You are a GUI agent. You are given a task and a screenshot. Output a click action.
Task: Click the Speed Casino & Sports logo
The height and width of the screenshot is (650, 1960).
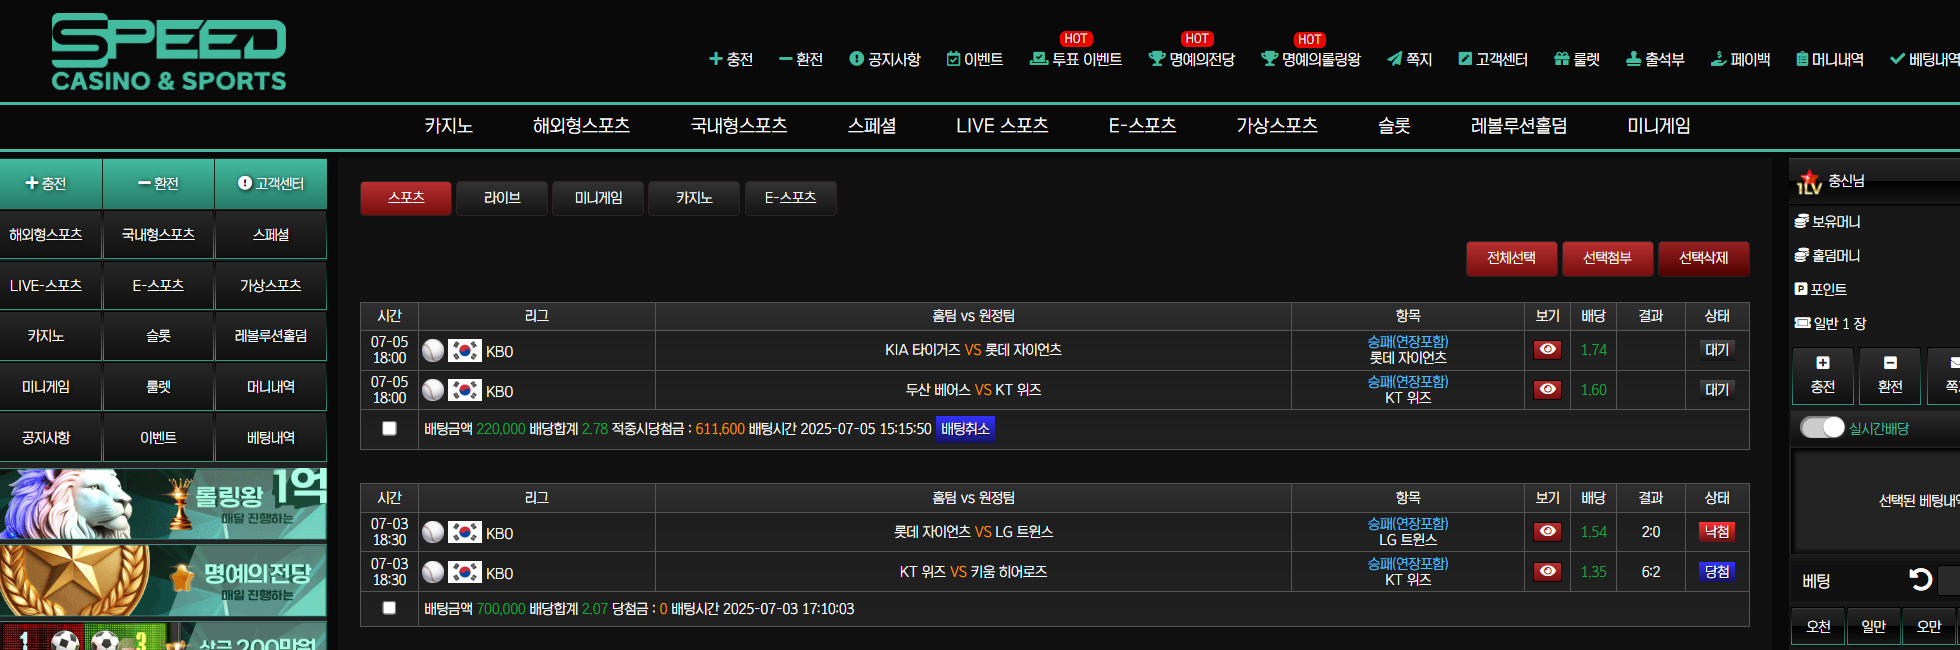click(x=169, y=52)
